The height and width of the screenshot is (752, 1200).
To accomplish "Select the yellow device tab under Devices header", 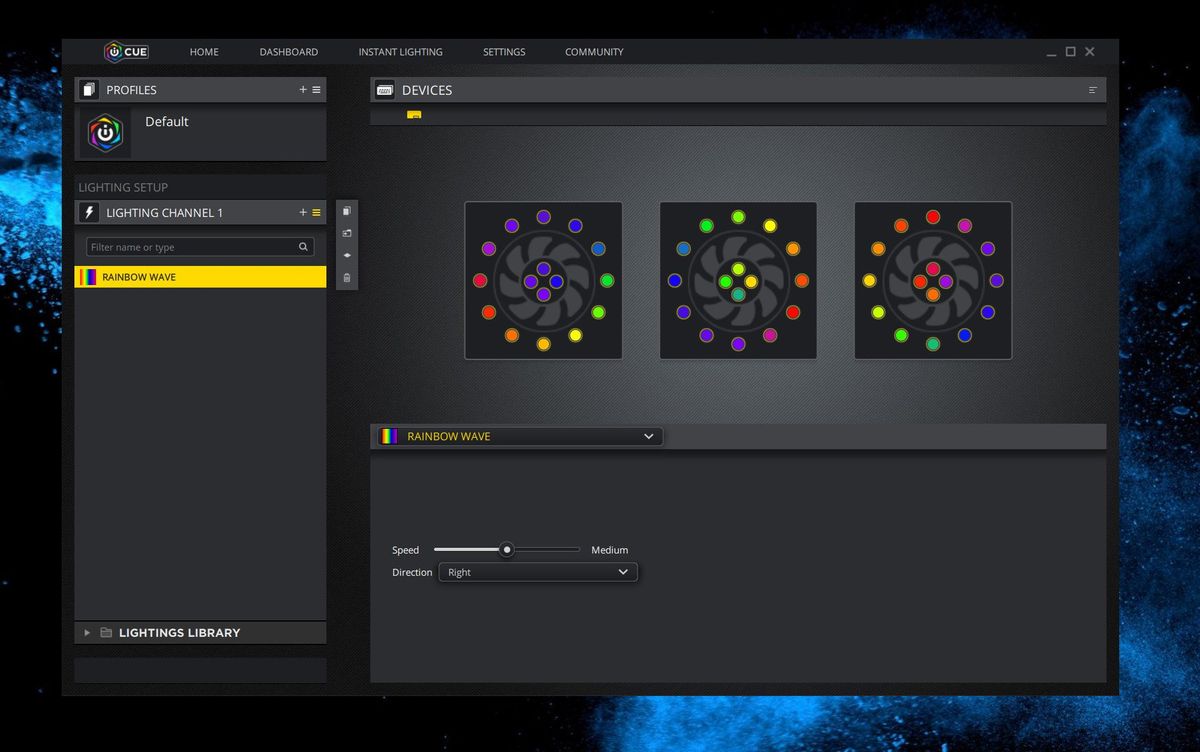I will pos(414,115).
